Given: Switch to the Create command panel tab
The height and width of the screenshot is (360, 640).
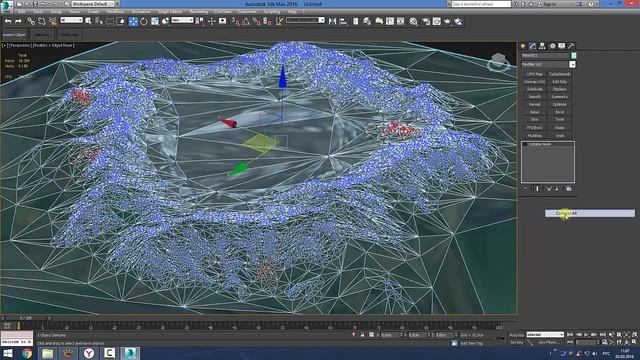Looking at the screenshot, I should [x=523, y=46].
